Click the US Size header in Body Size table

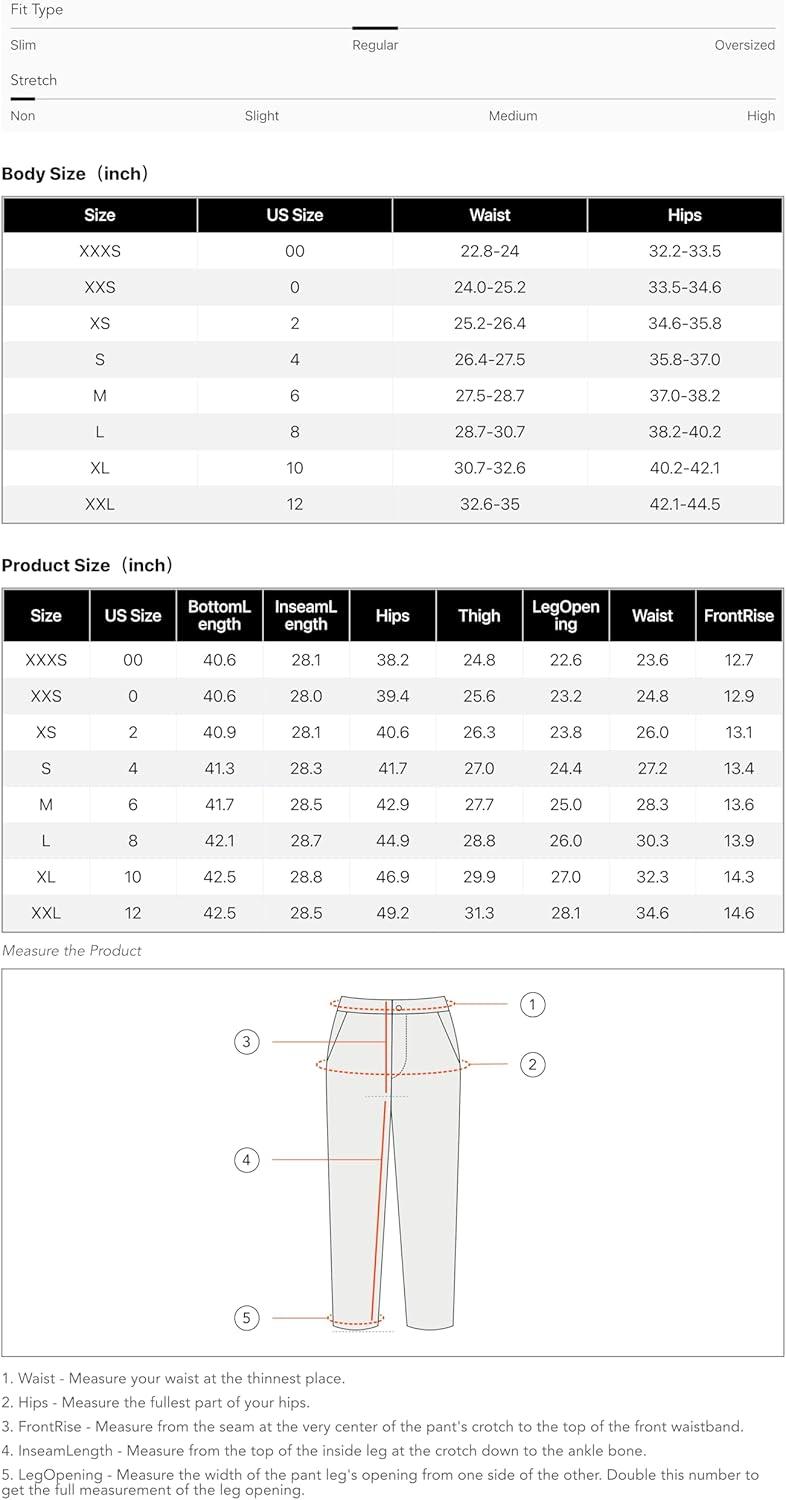(294, 215)
